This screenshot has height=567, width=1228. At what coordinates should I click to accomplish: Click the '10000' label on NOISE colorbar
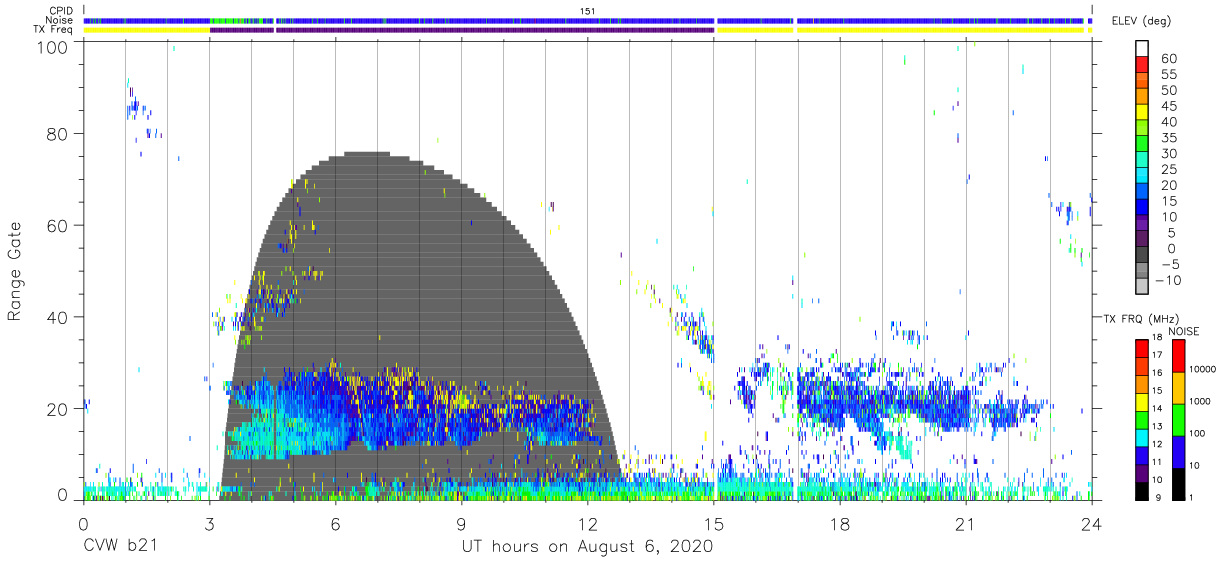point(1204,370)
